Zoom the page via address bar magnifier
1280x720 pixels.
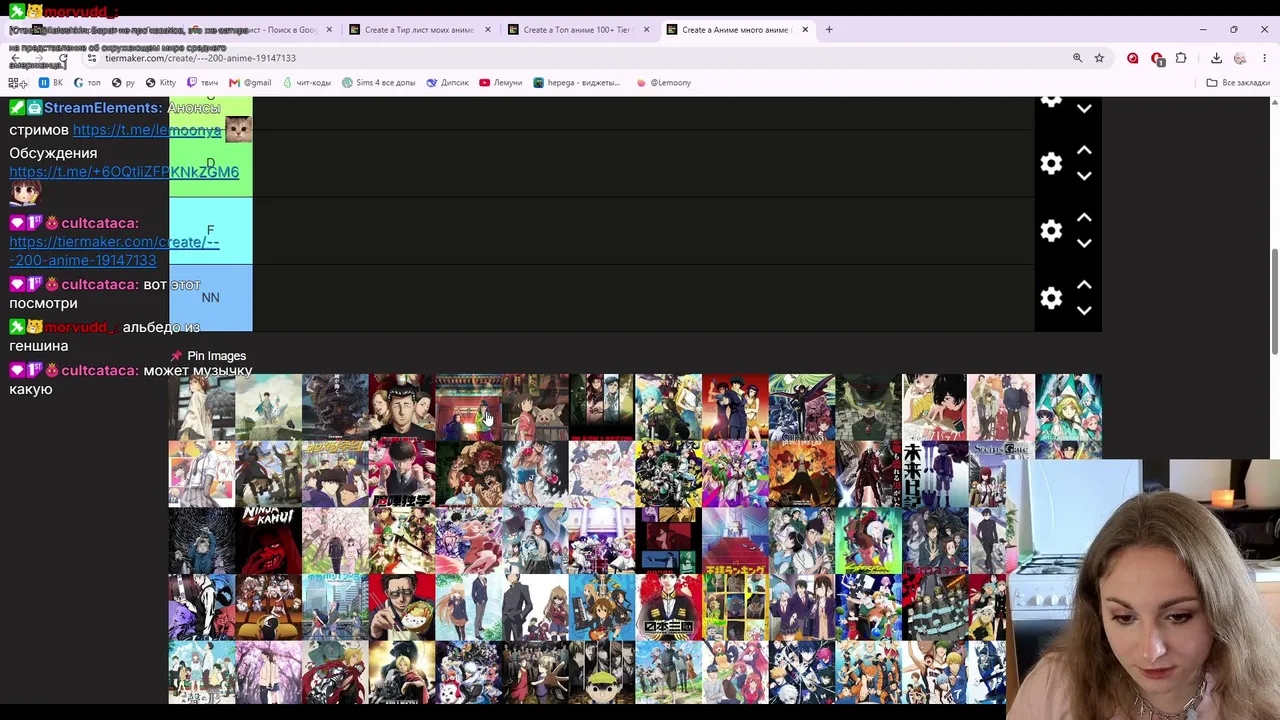click(x=1077, y=58)
